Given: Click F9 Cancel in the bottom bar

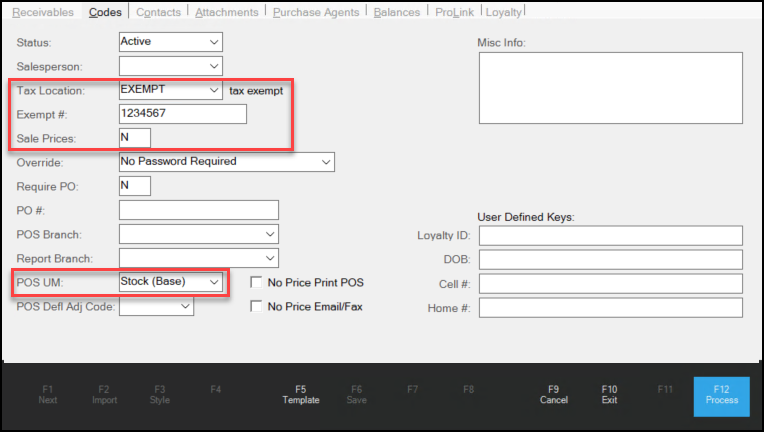Looking at the screenshot, I should tap(553, 394).
